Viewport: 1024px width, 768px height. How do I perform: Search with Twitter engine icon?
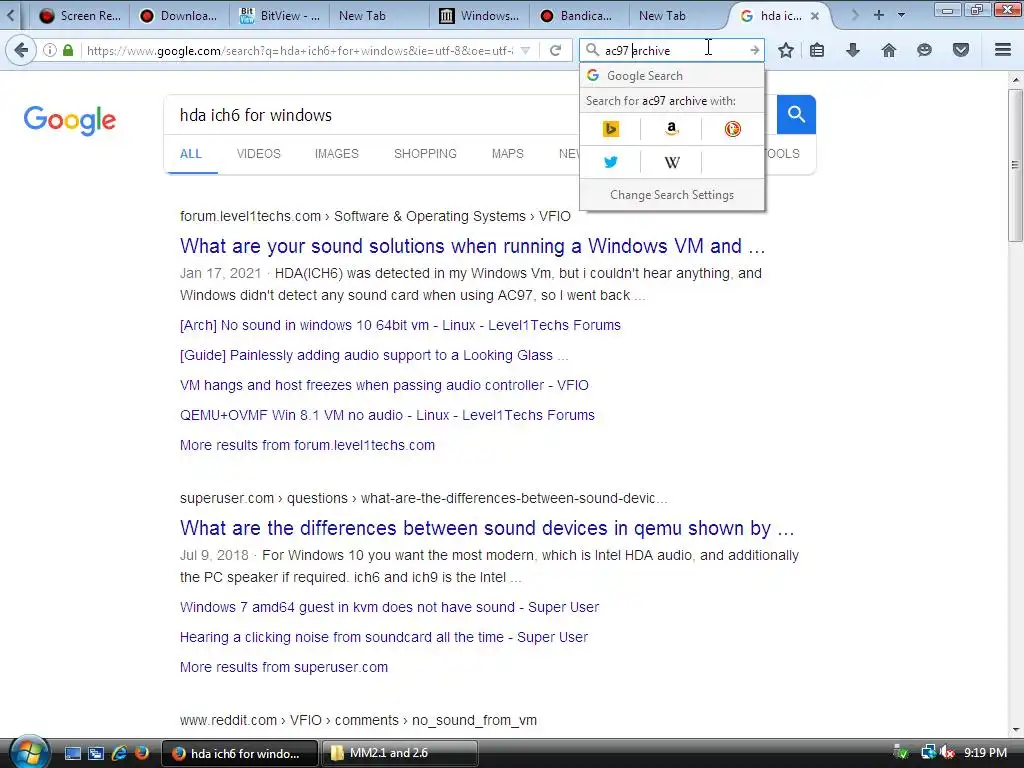pos(611,162)
